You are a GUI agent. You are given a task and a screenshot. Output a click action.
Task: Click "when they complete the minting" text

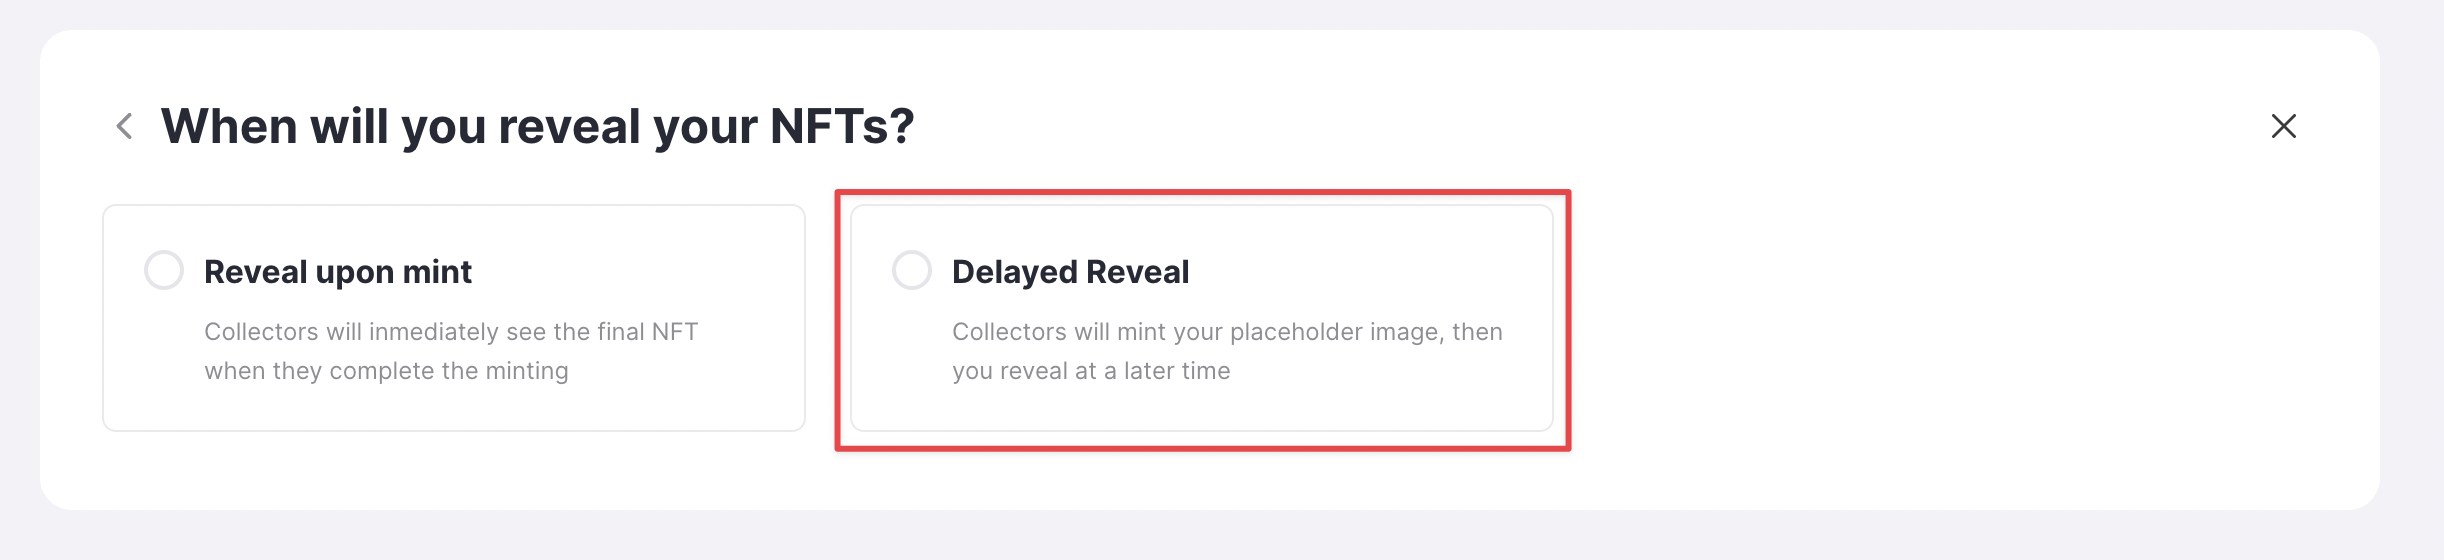tap(386, 371)
